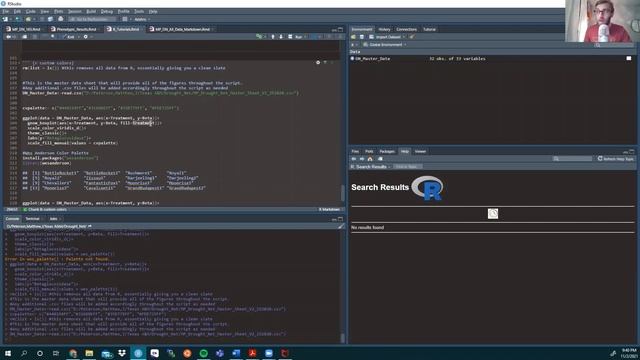Image resolution: width=640 pixels, height=360 pixels.
Task: Open the Search Results topic dropdown
Action: (371, 167)
